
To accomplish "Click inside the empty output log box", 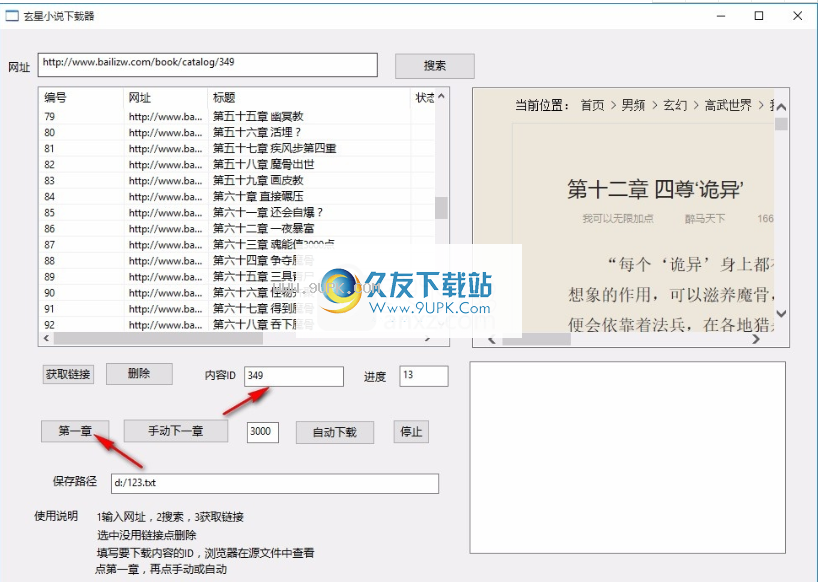I will 628,457.
